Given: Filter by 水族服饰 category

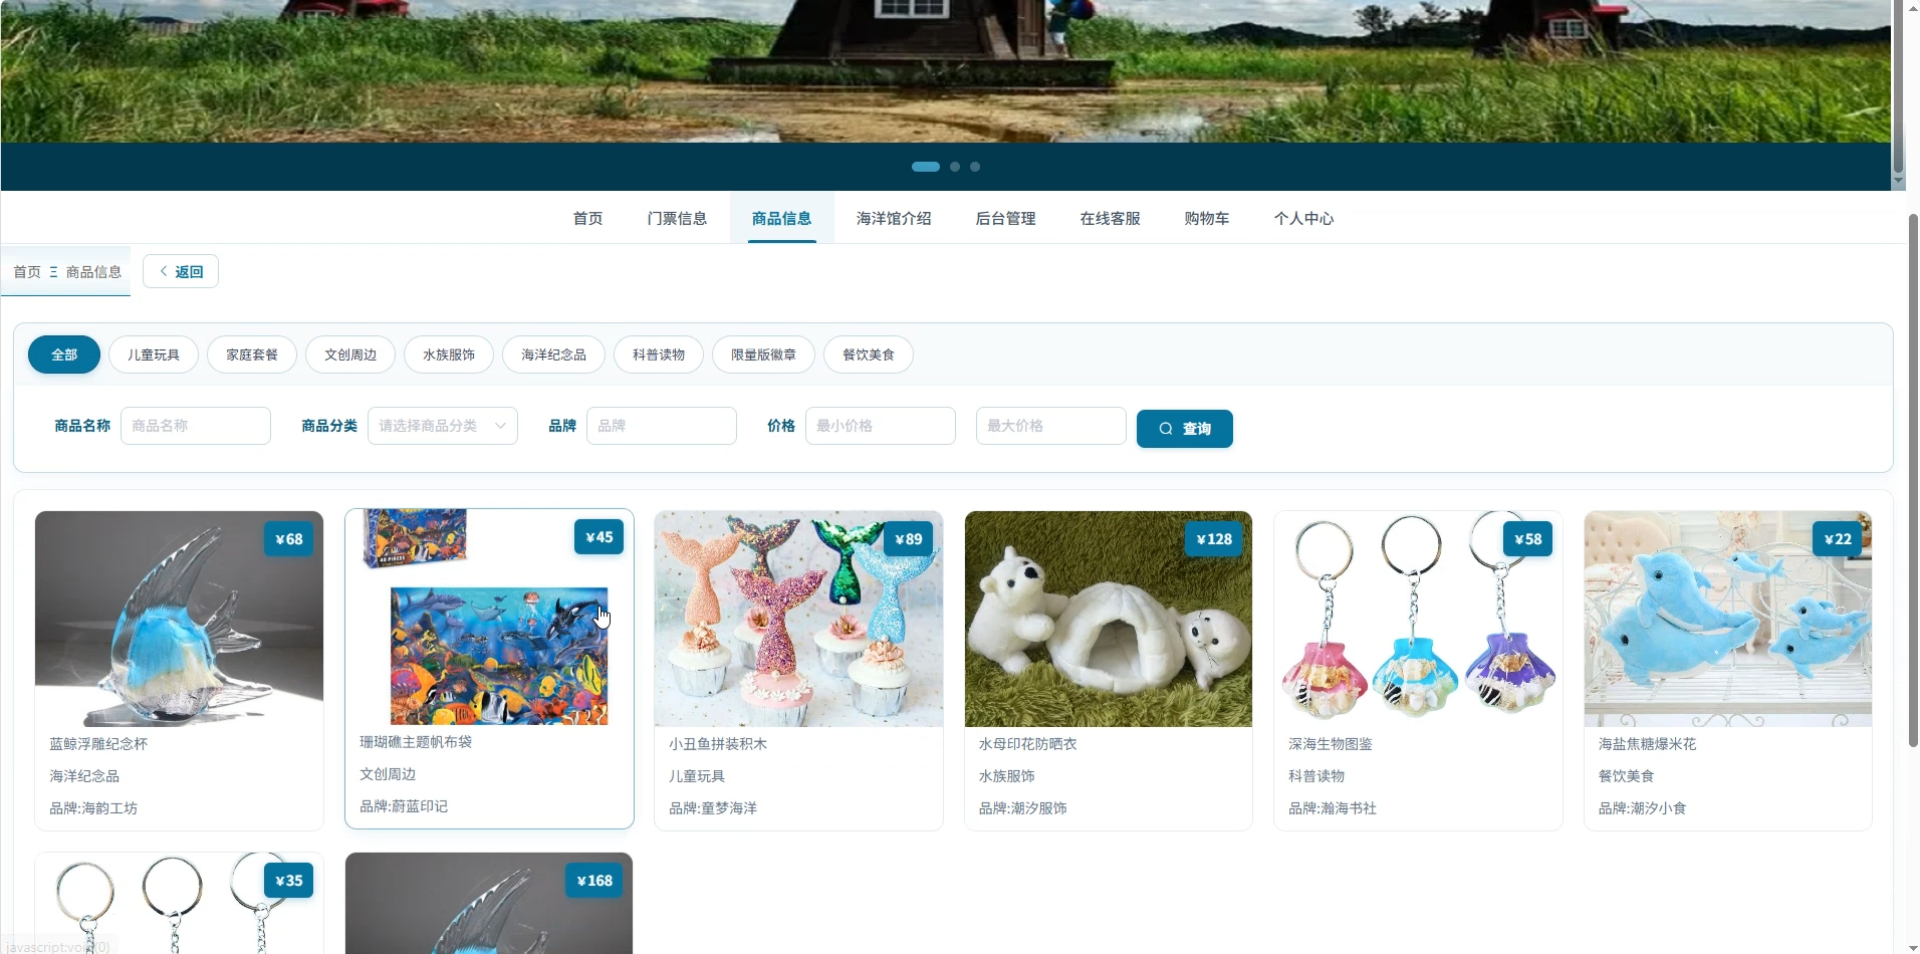Looking at the screenshot, I should [449, 355].
